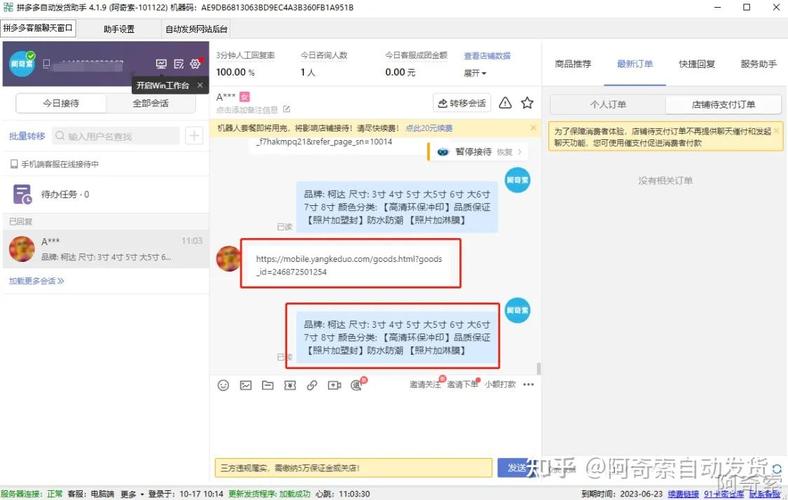Click the plus button beside search
Image resolution: width=788 pixels, height=500 pixels.
(x=194, y=136)
